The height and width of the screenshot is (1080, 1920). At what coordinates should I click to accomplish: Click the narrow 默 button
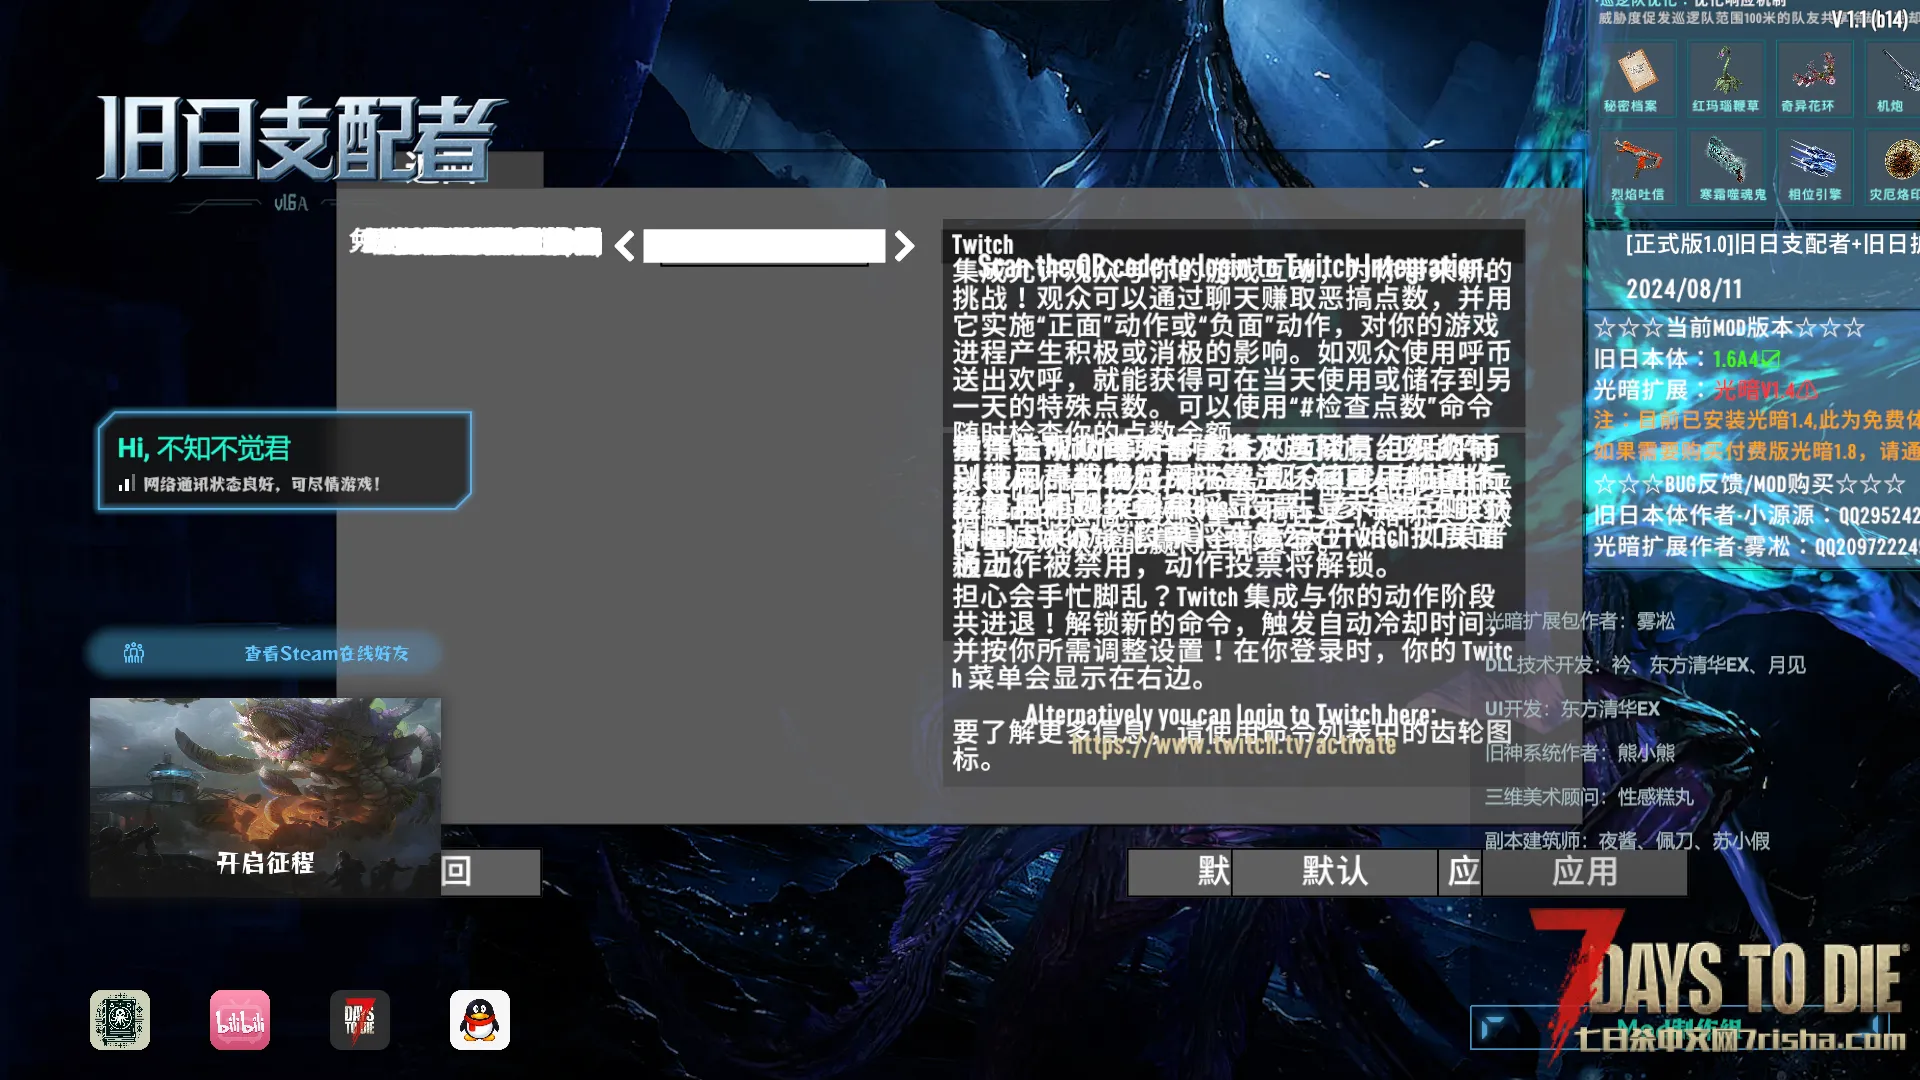pos(1180,872)
